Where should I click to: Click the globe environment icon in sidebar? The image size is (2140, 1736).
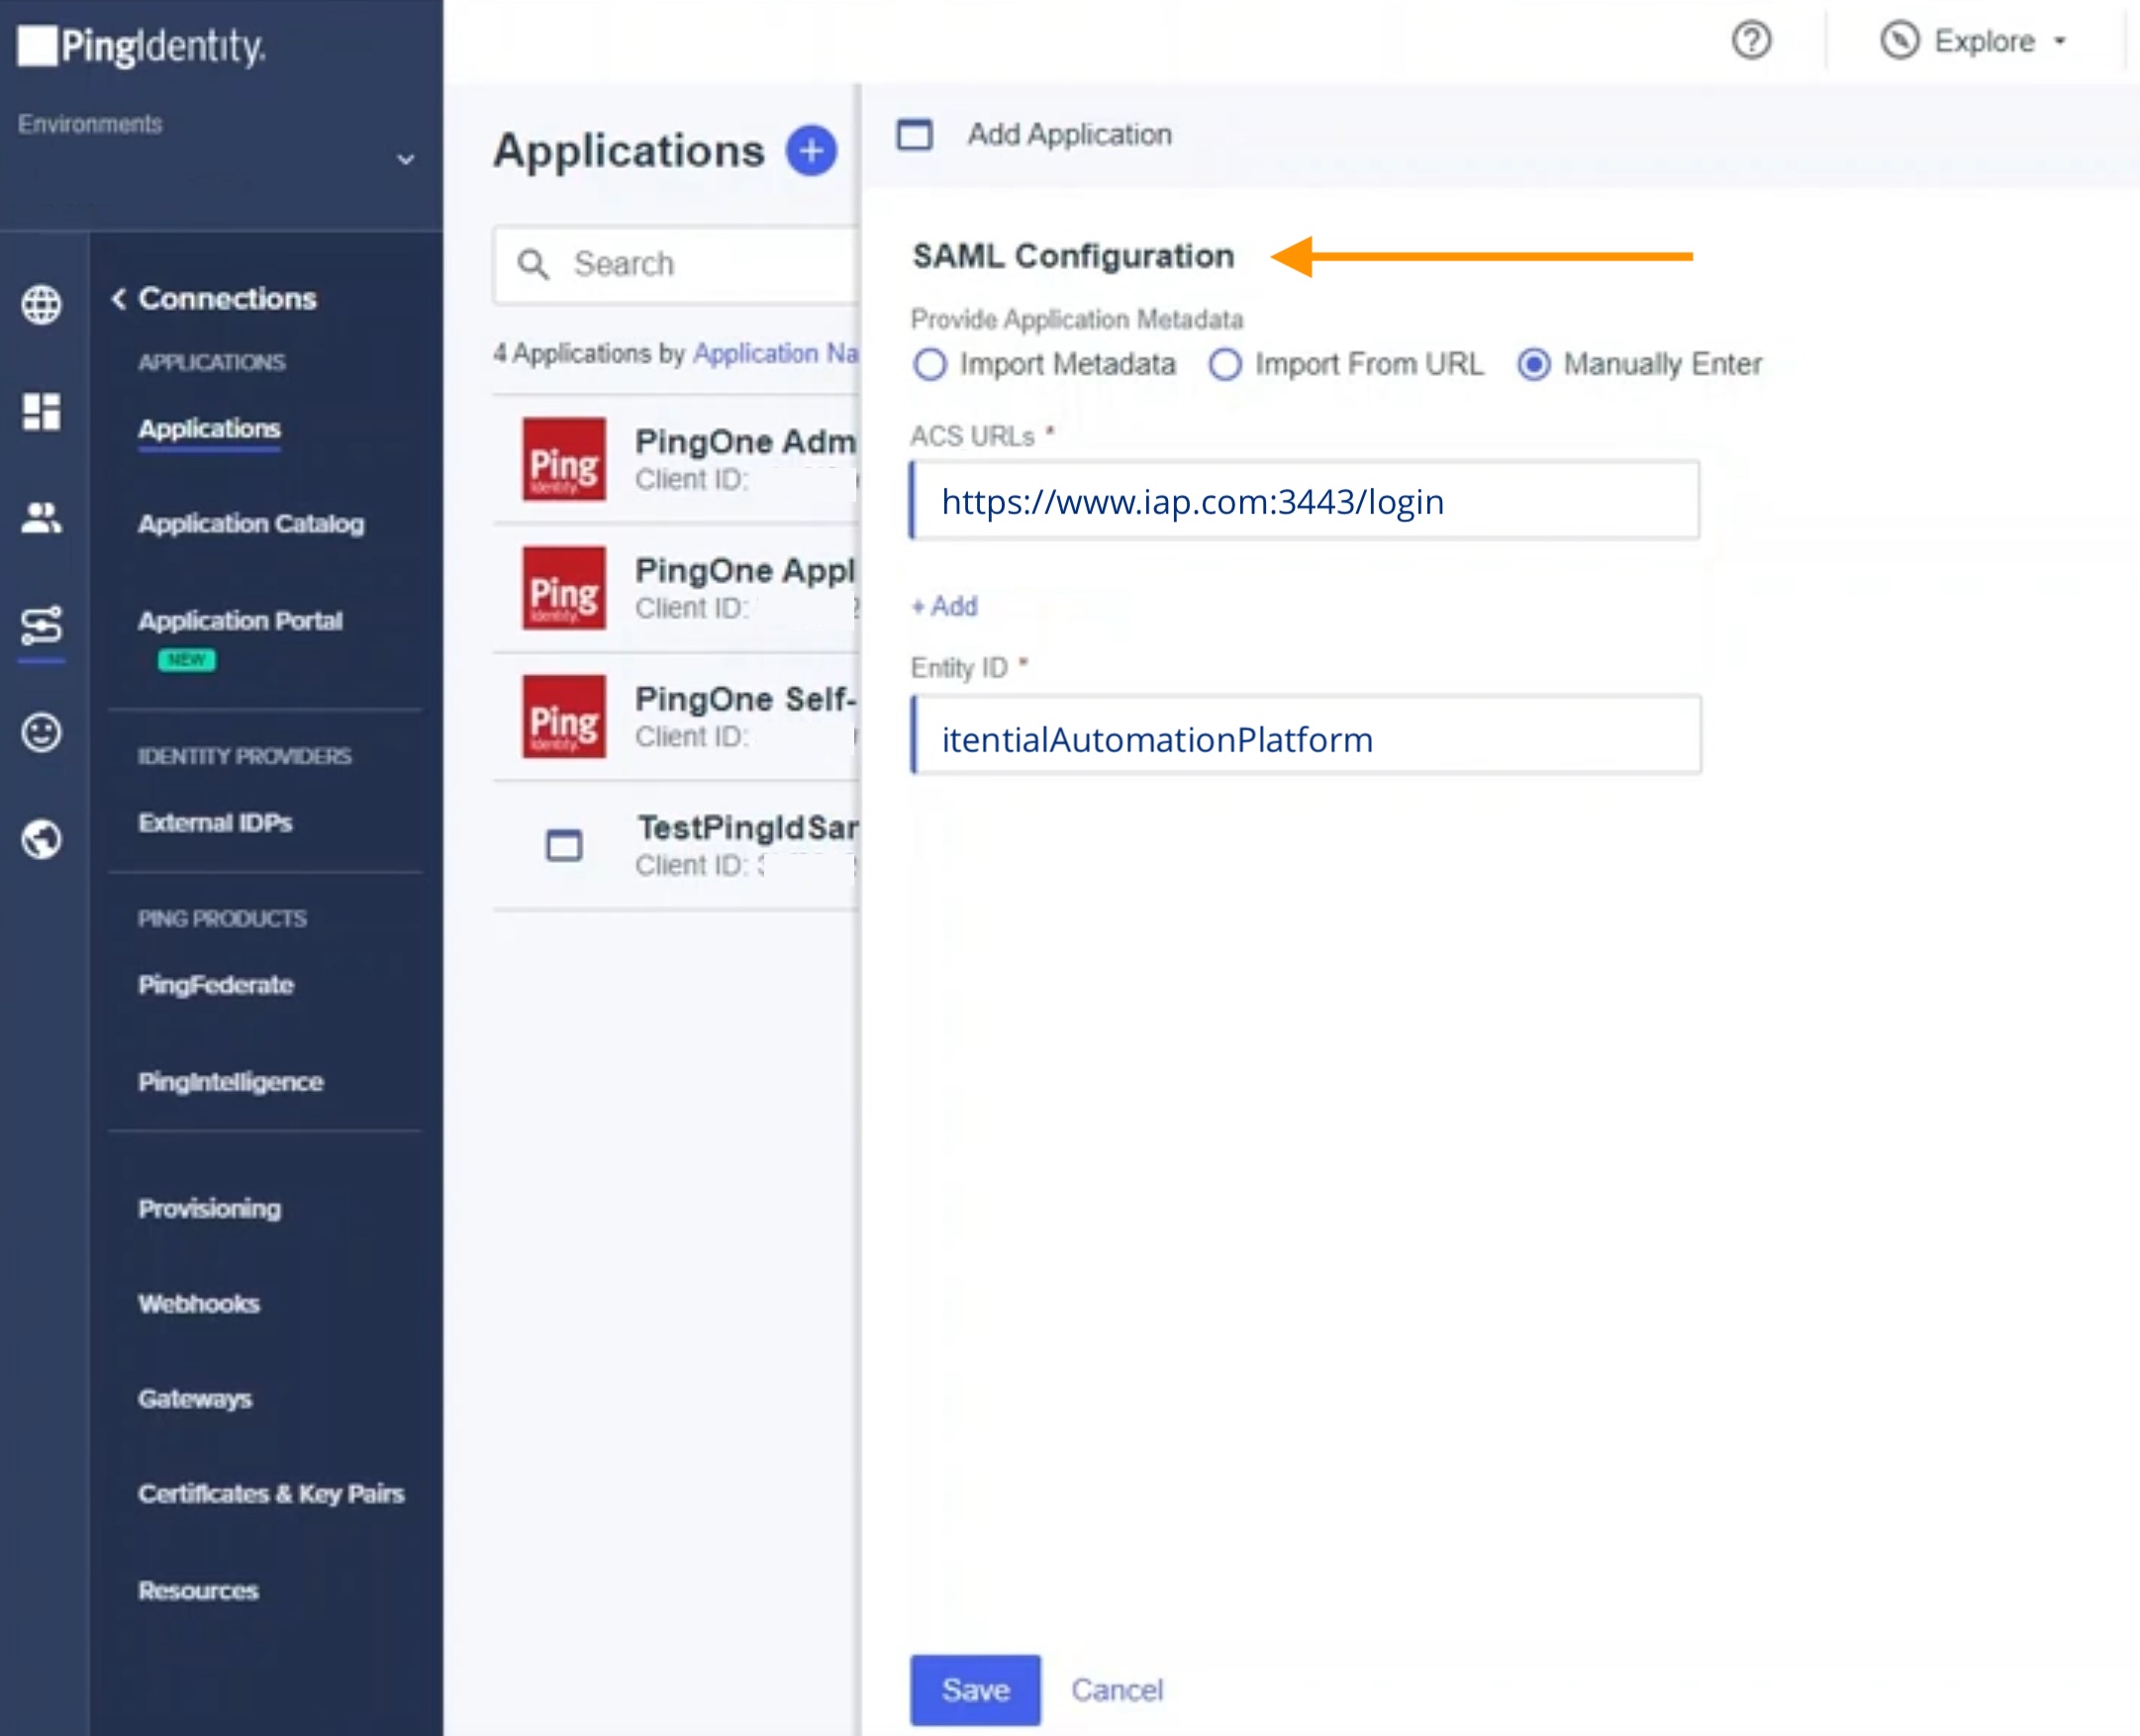coord(41,304)
